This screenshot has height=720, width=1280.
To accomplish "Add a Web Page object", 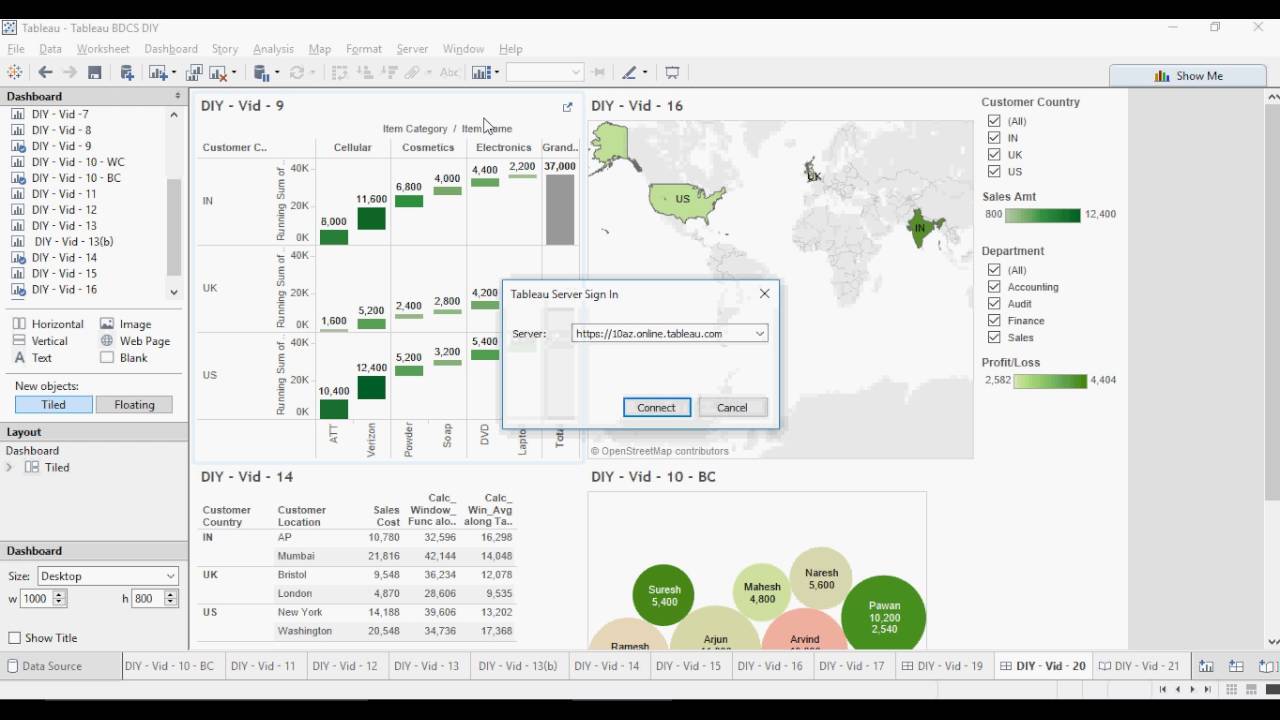I will pyautogui.click(x=135, y=341).
